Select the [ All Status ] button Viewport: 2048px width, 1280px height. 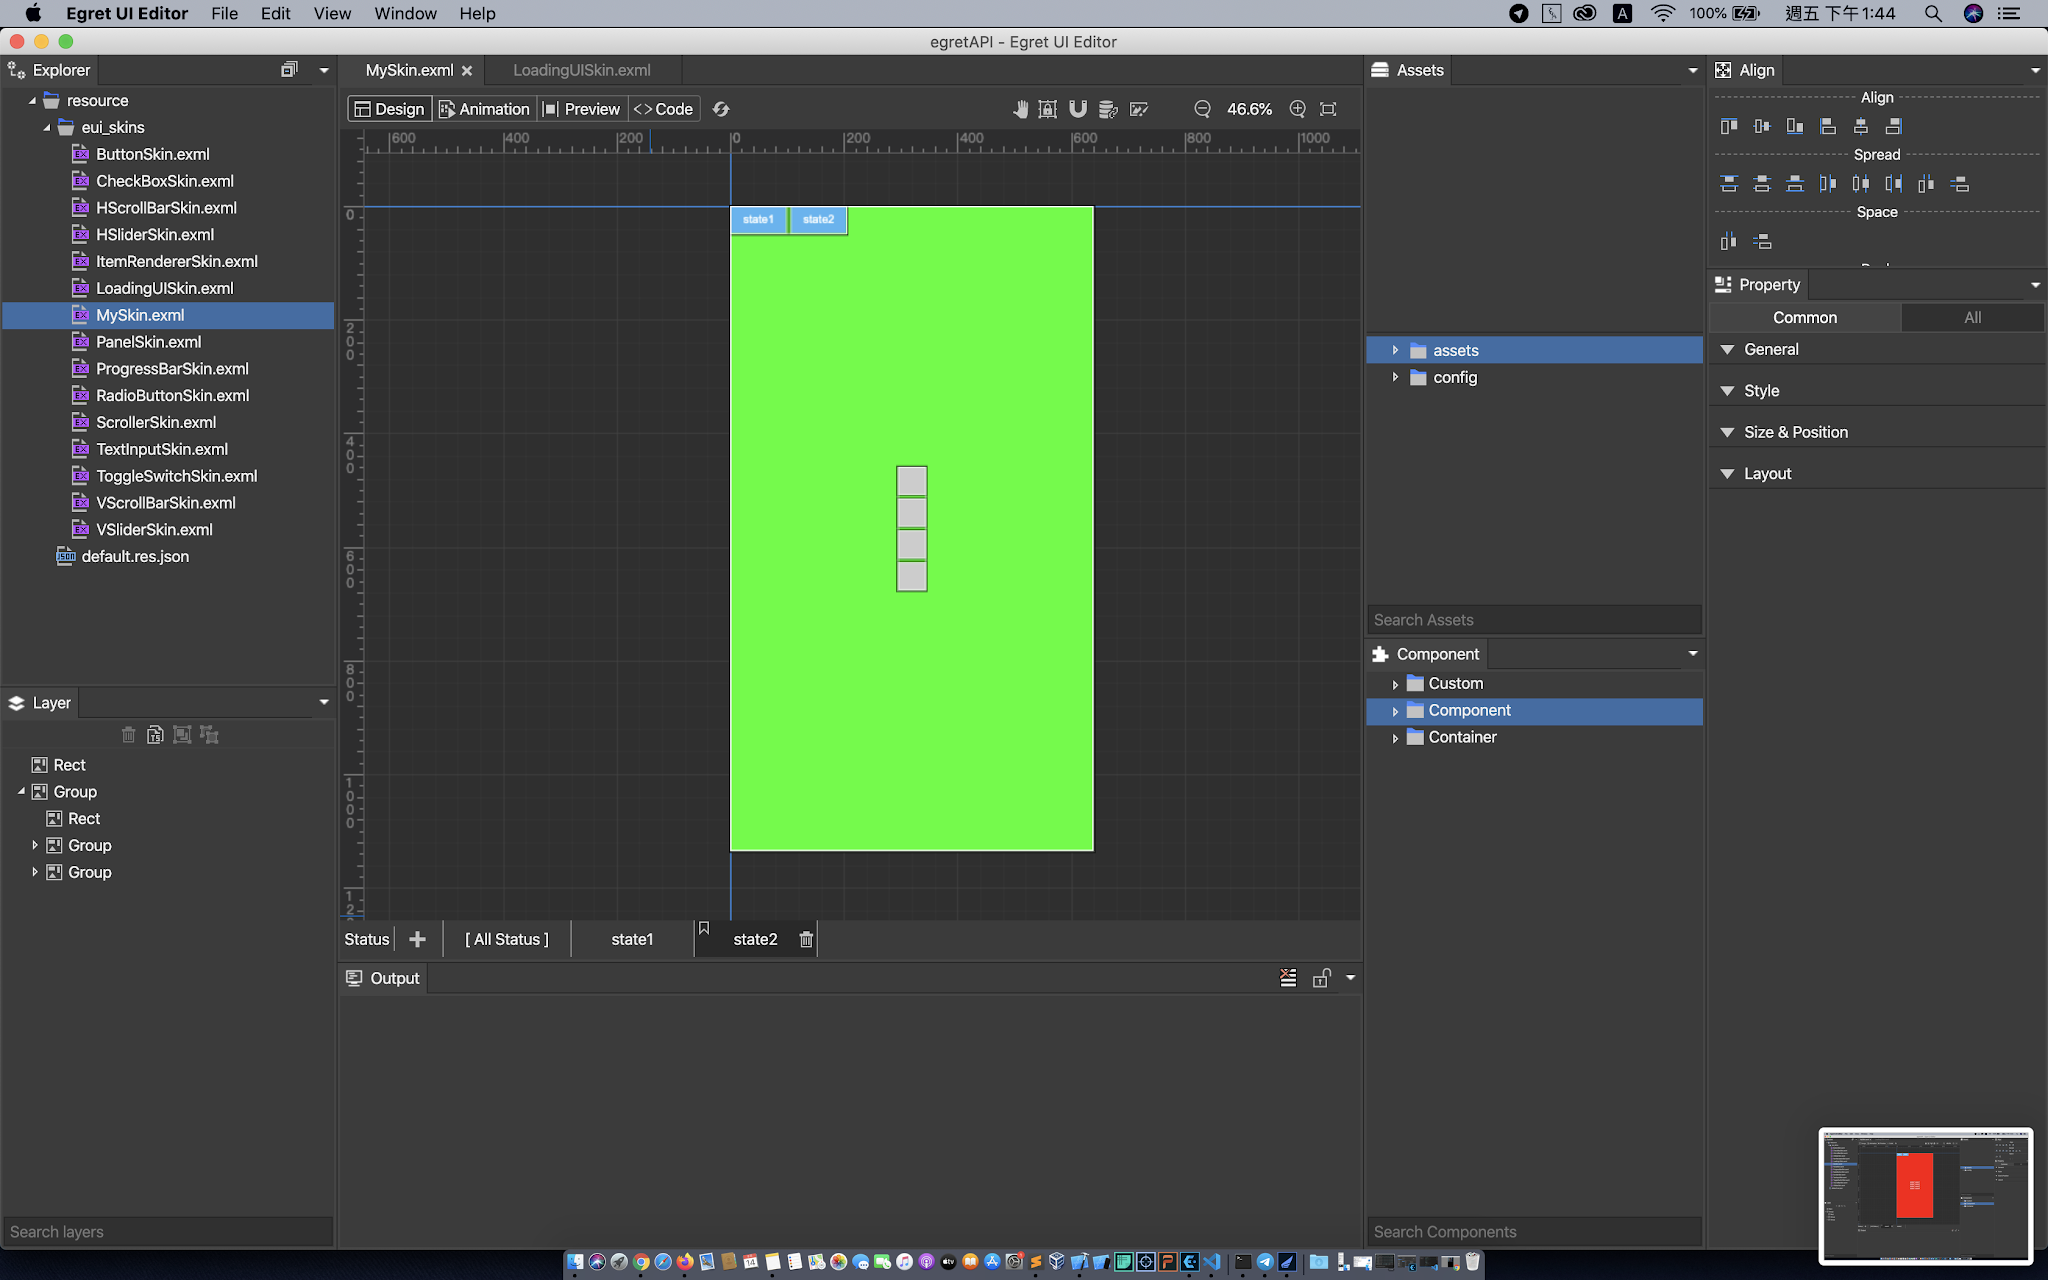click(506, 939)
